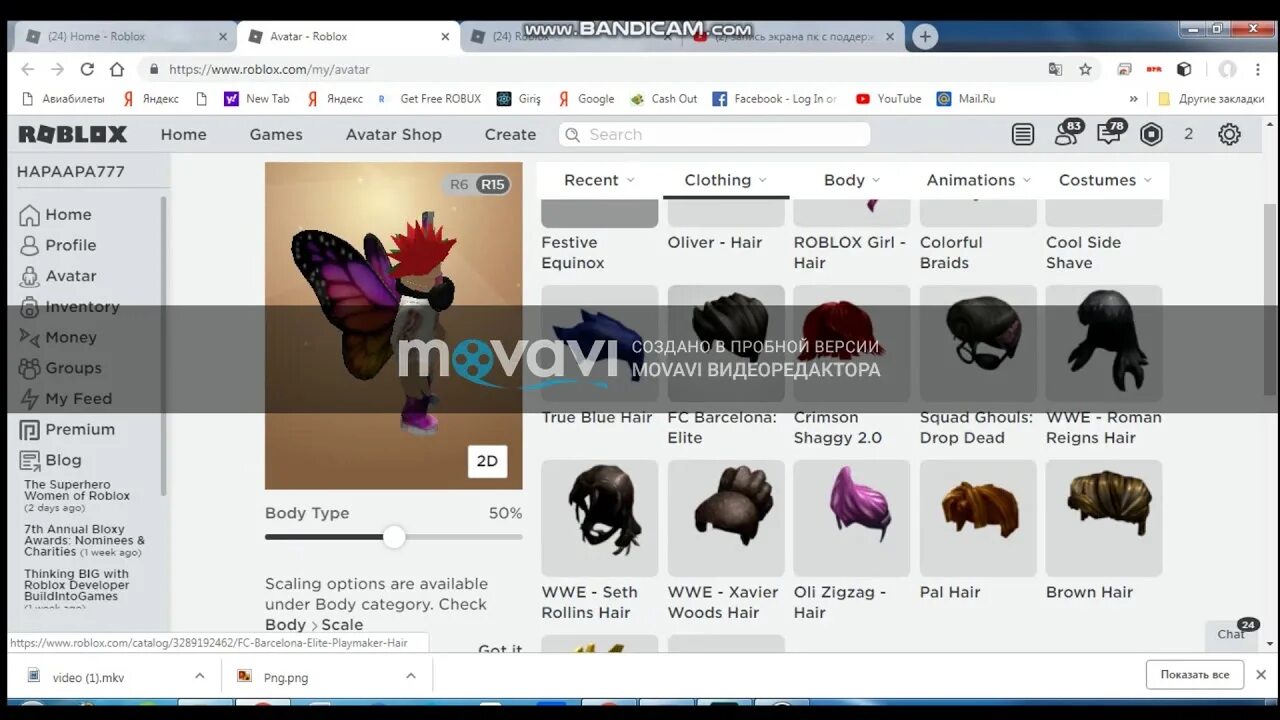Screen dimensions: 1280x720
Task: Select WWE - Roman Reigns Hair thumbnail
Action: (1104, 343)
